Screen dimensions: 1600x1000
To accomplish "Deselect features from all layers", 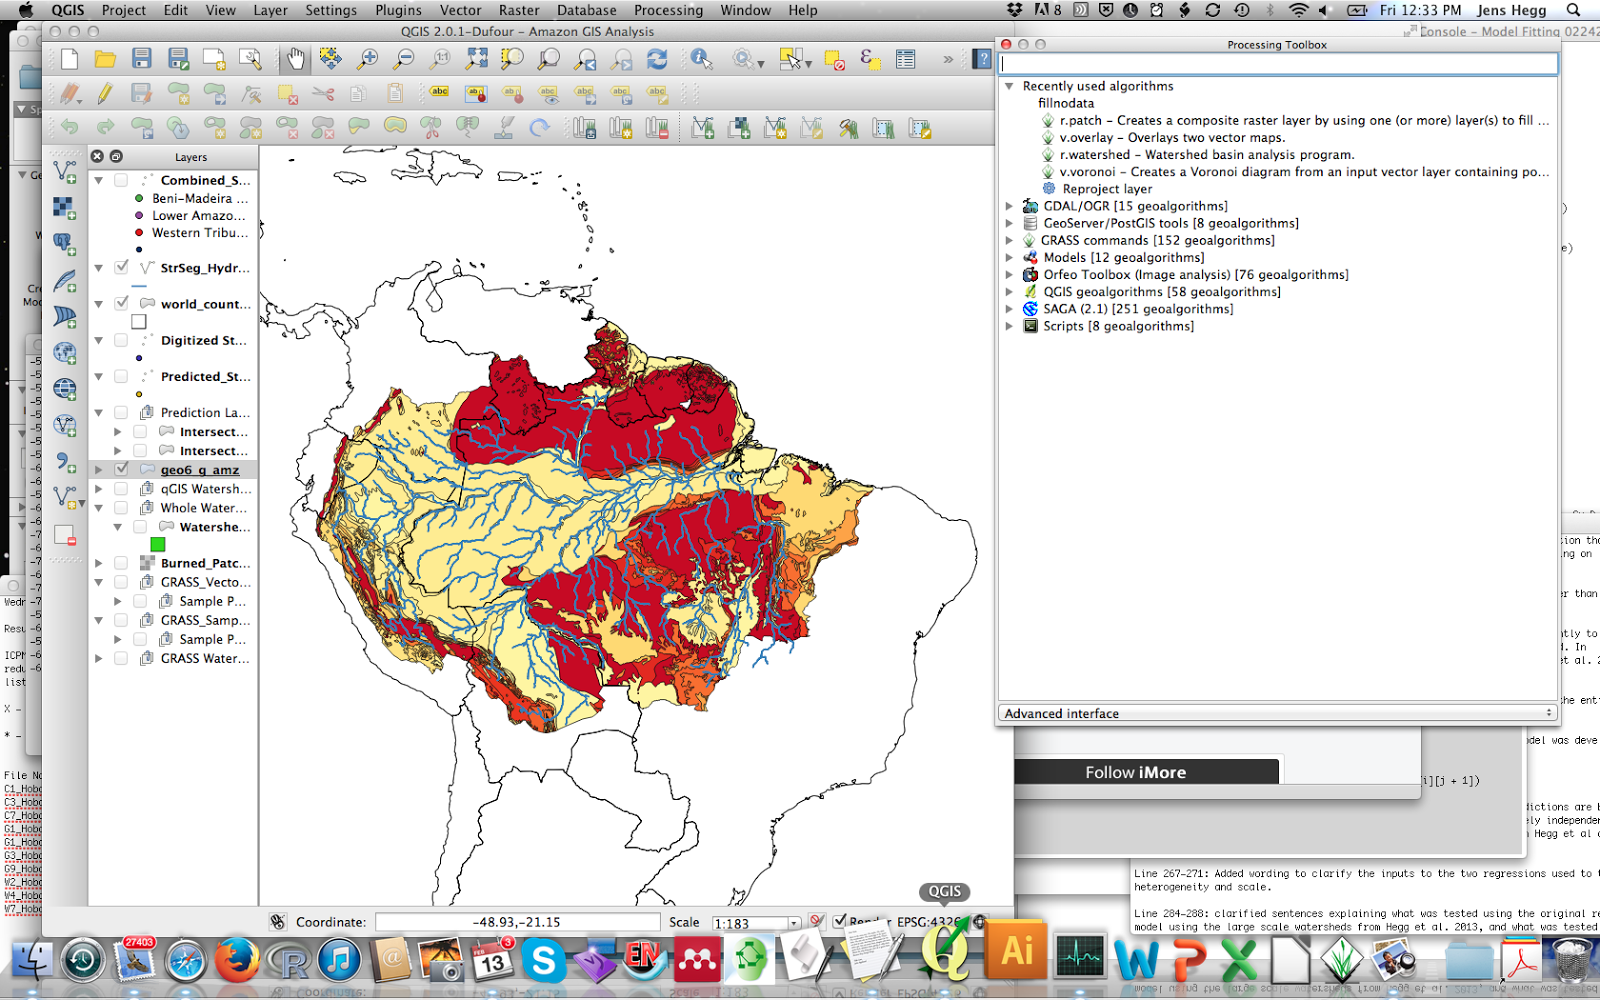I will click(x=835, y=59).
